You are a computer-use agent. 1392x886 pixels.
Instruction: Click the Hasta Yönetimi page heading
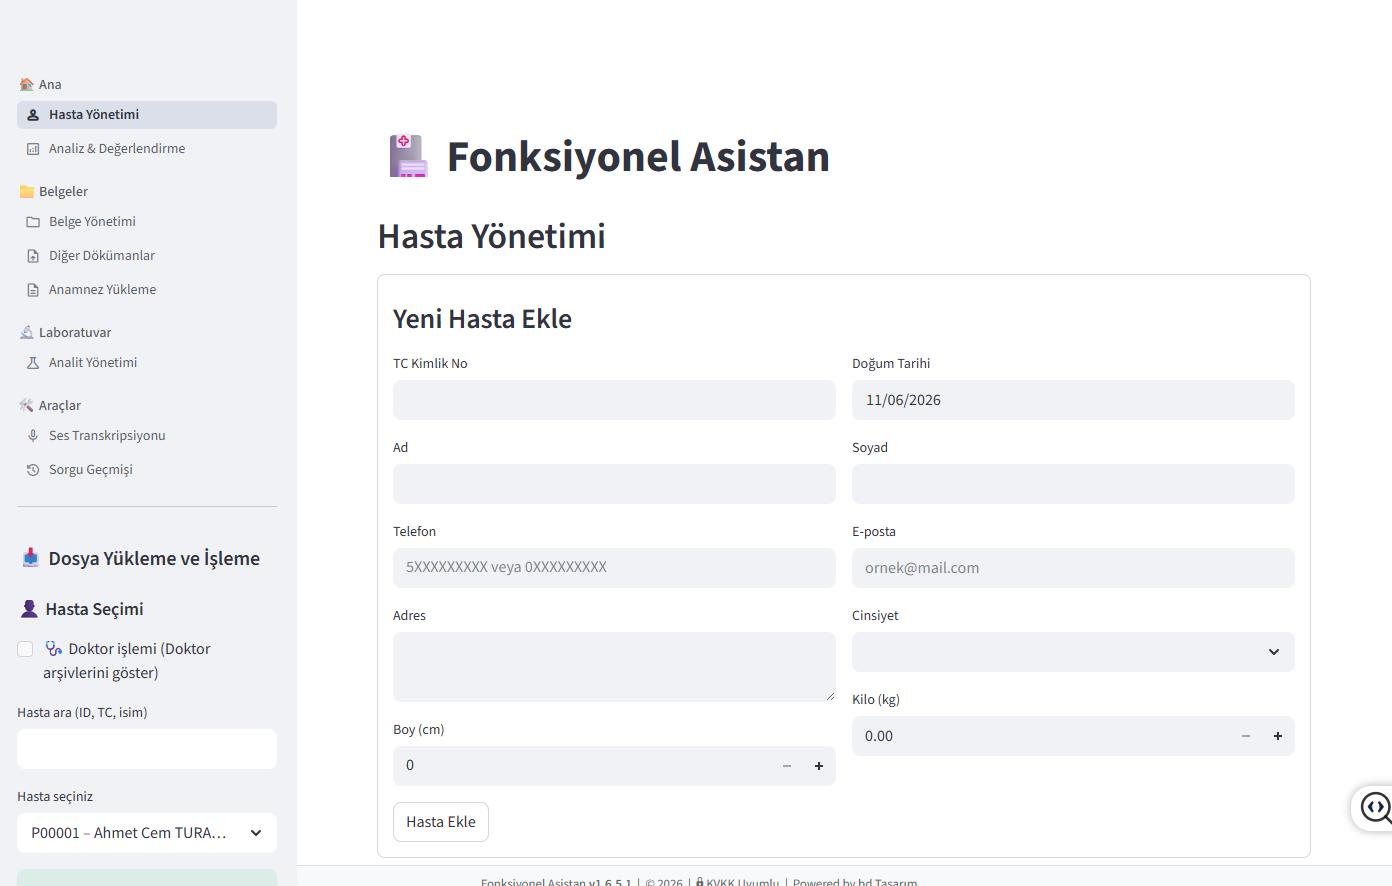(491, 236)
